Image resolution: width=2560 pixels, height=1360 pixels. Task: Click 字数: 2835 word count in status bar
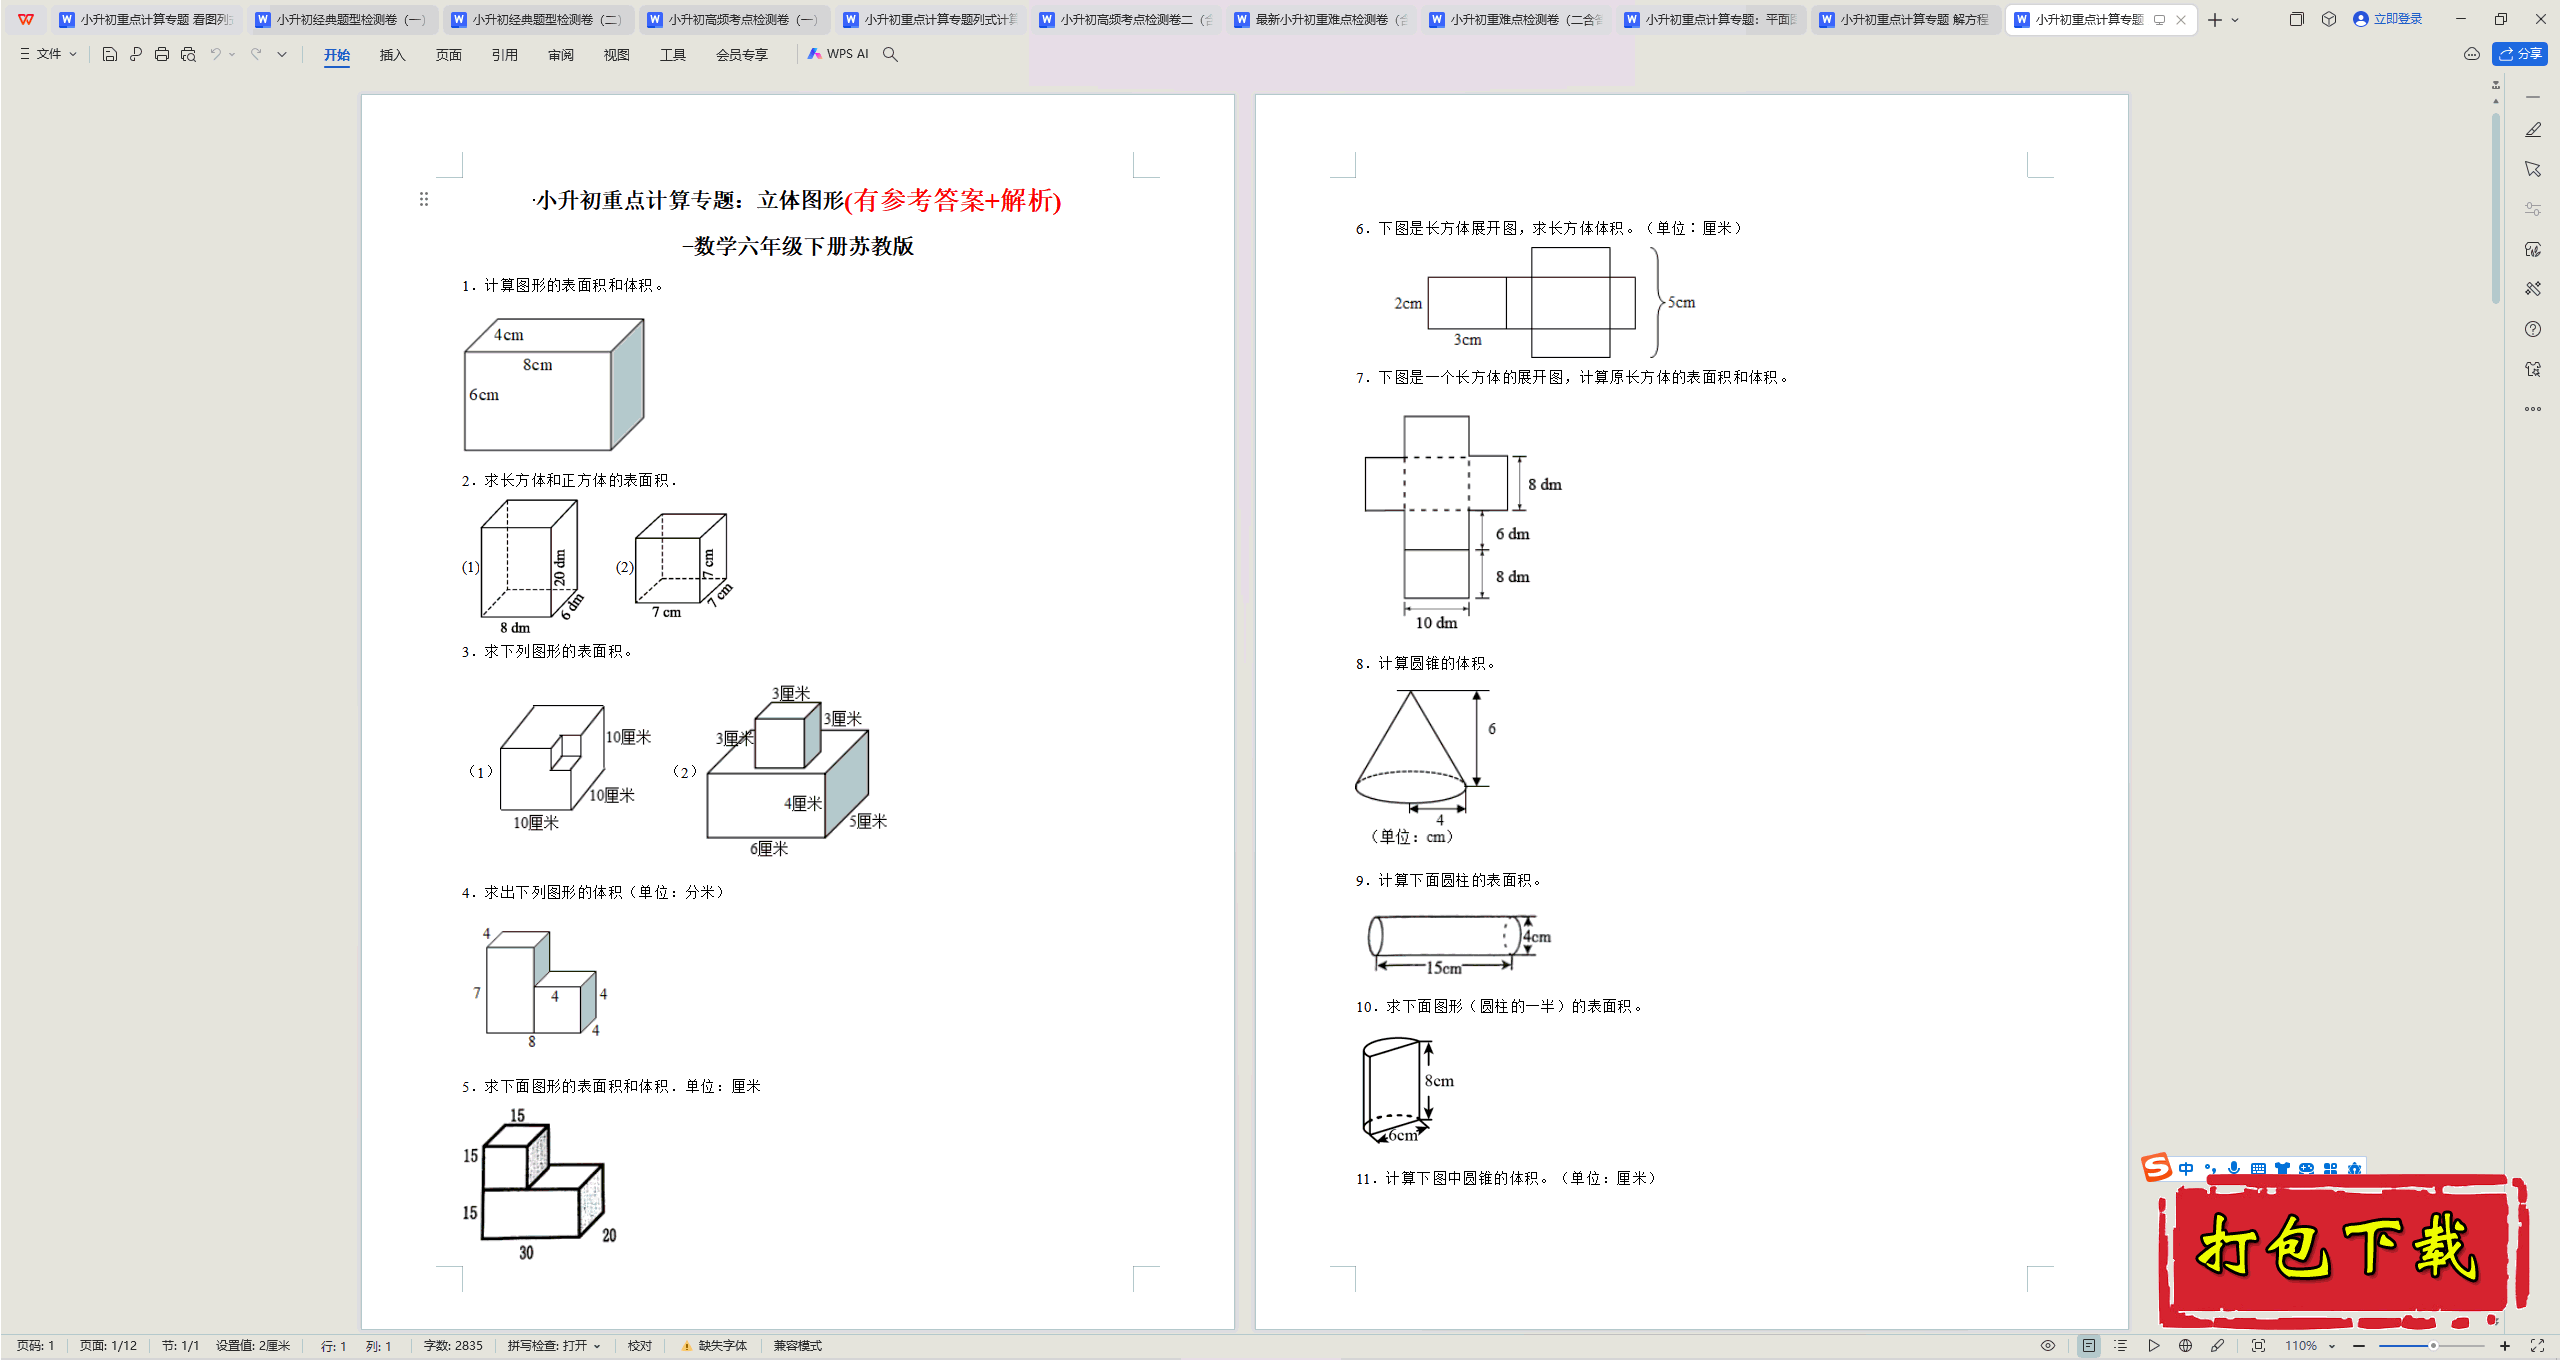point(453,1346)
